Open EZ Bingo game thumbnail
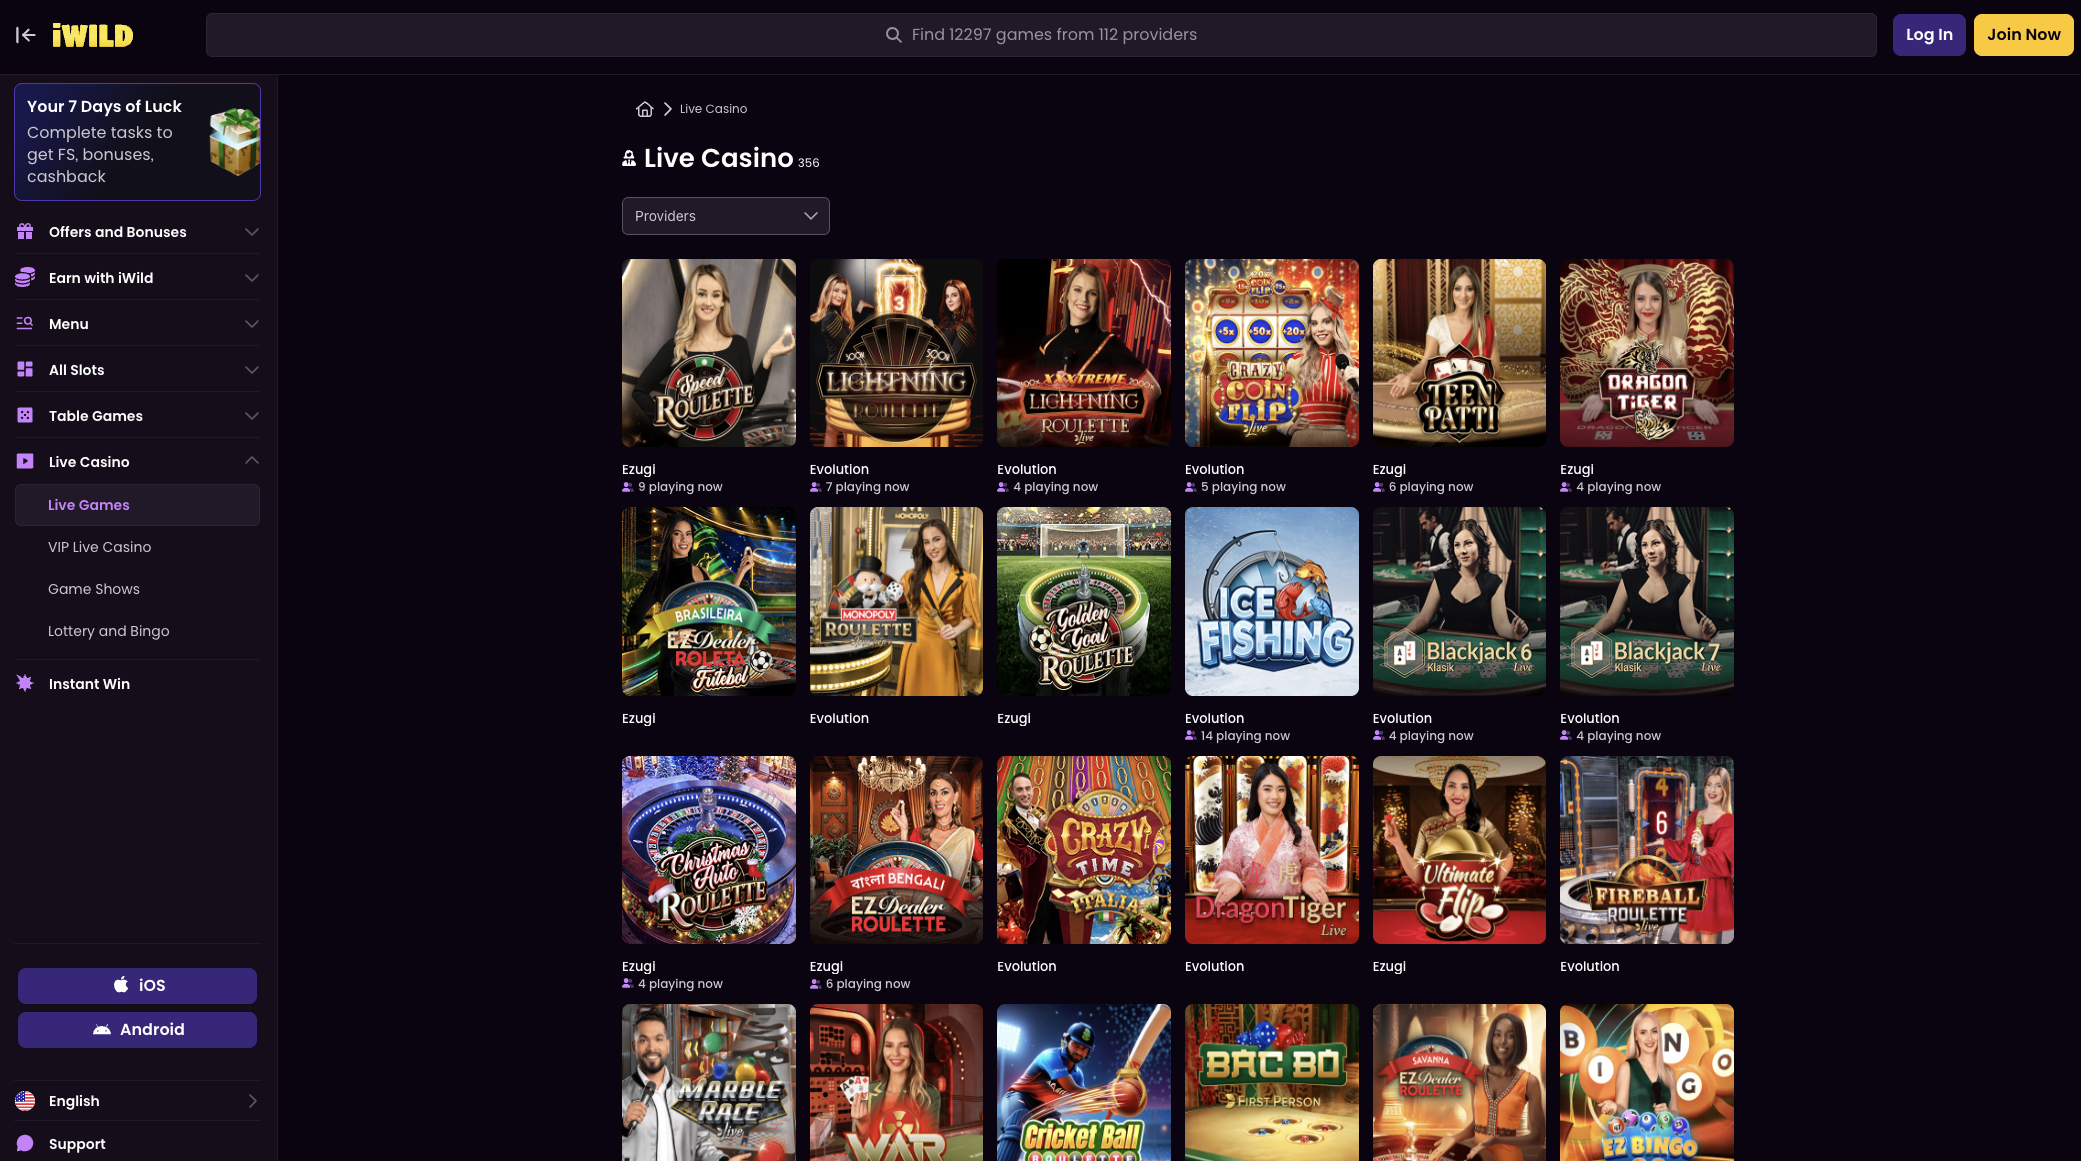Viewport: 2081px width, 1161px height. [x=1647, y=1083]
